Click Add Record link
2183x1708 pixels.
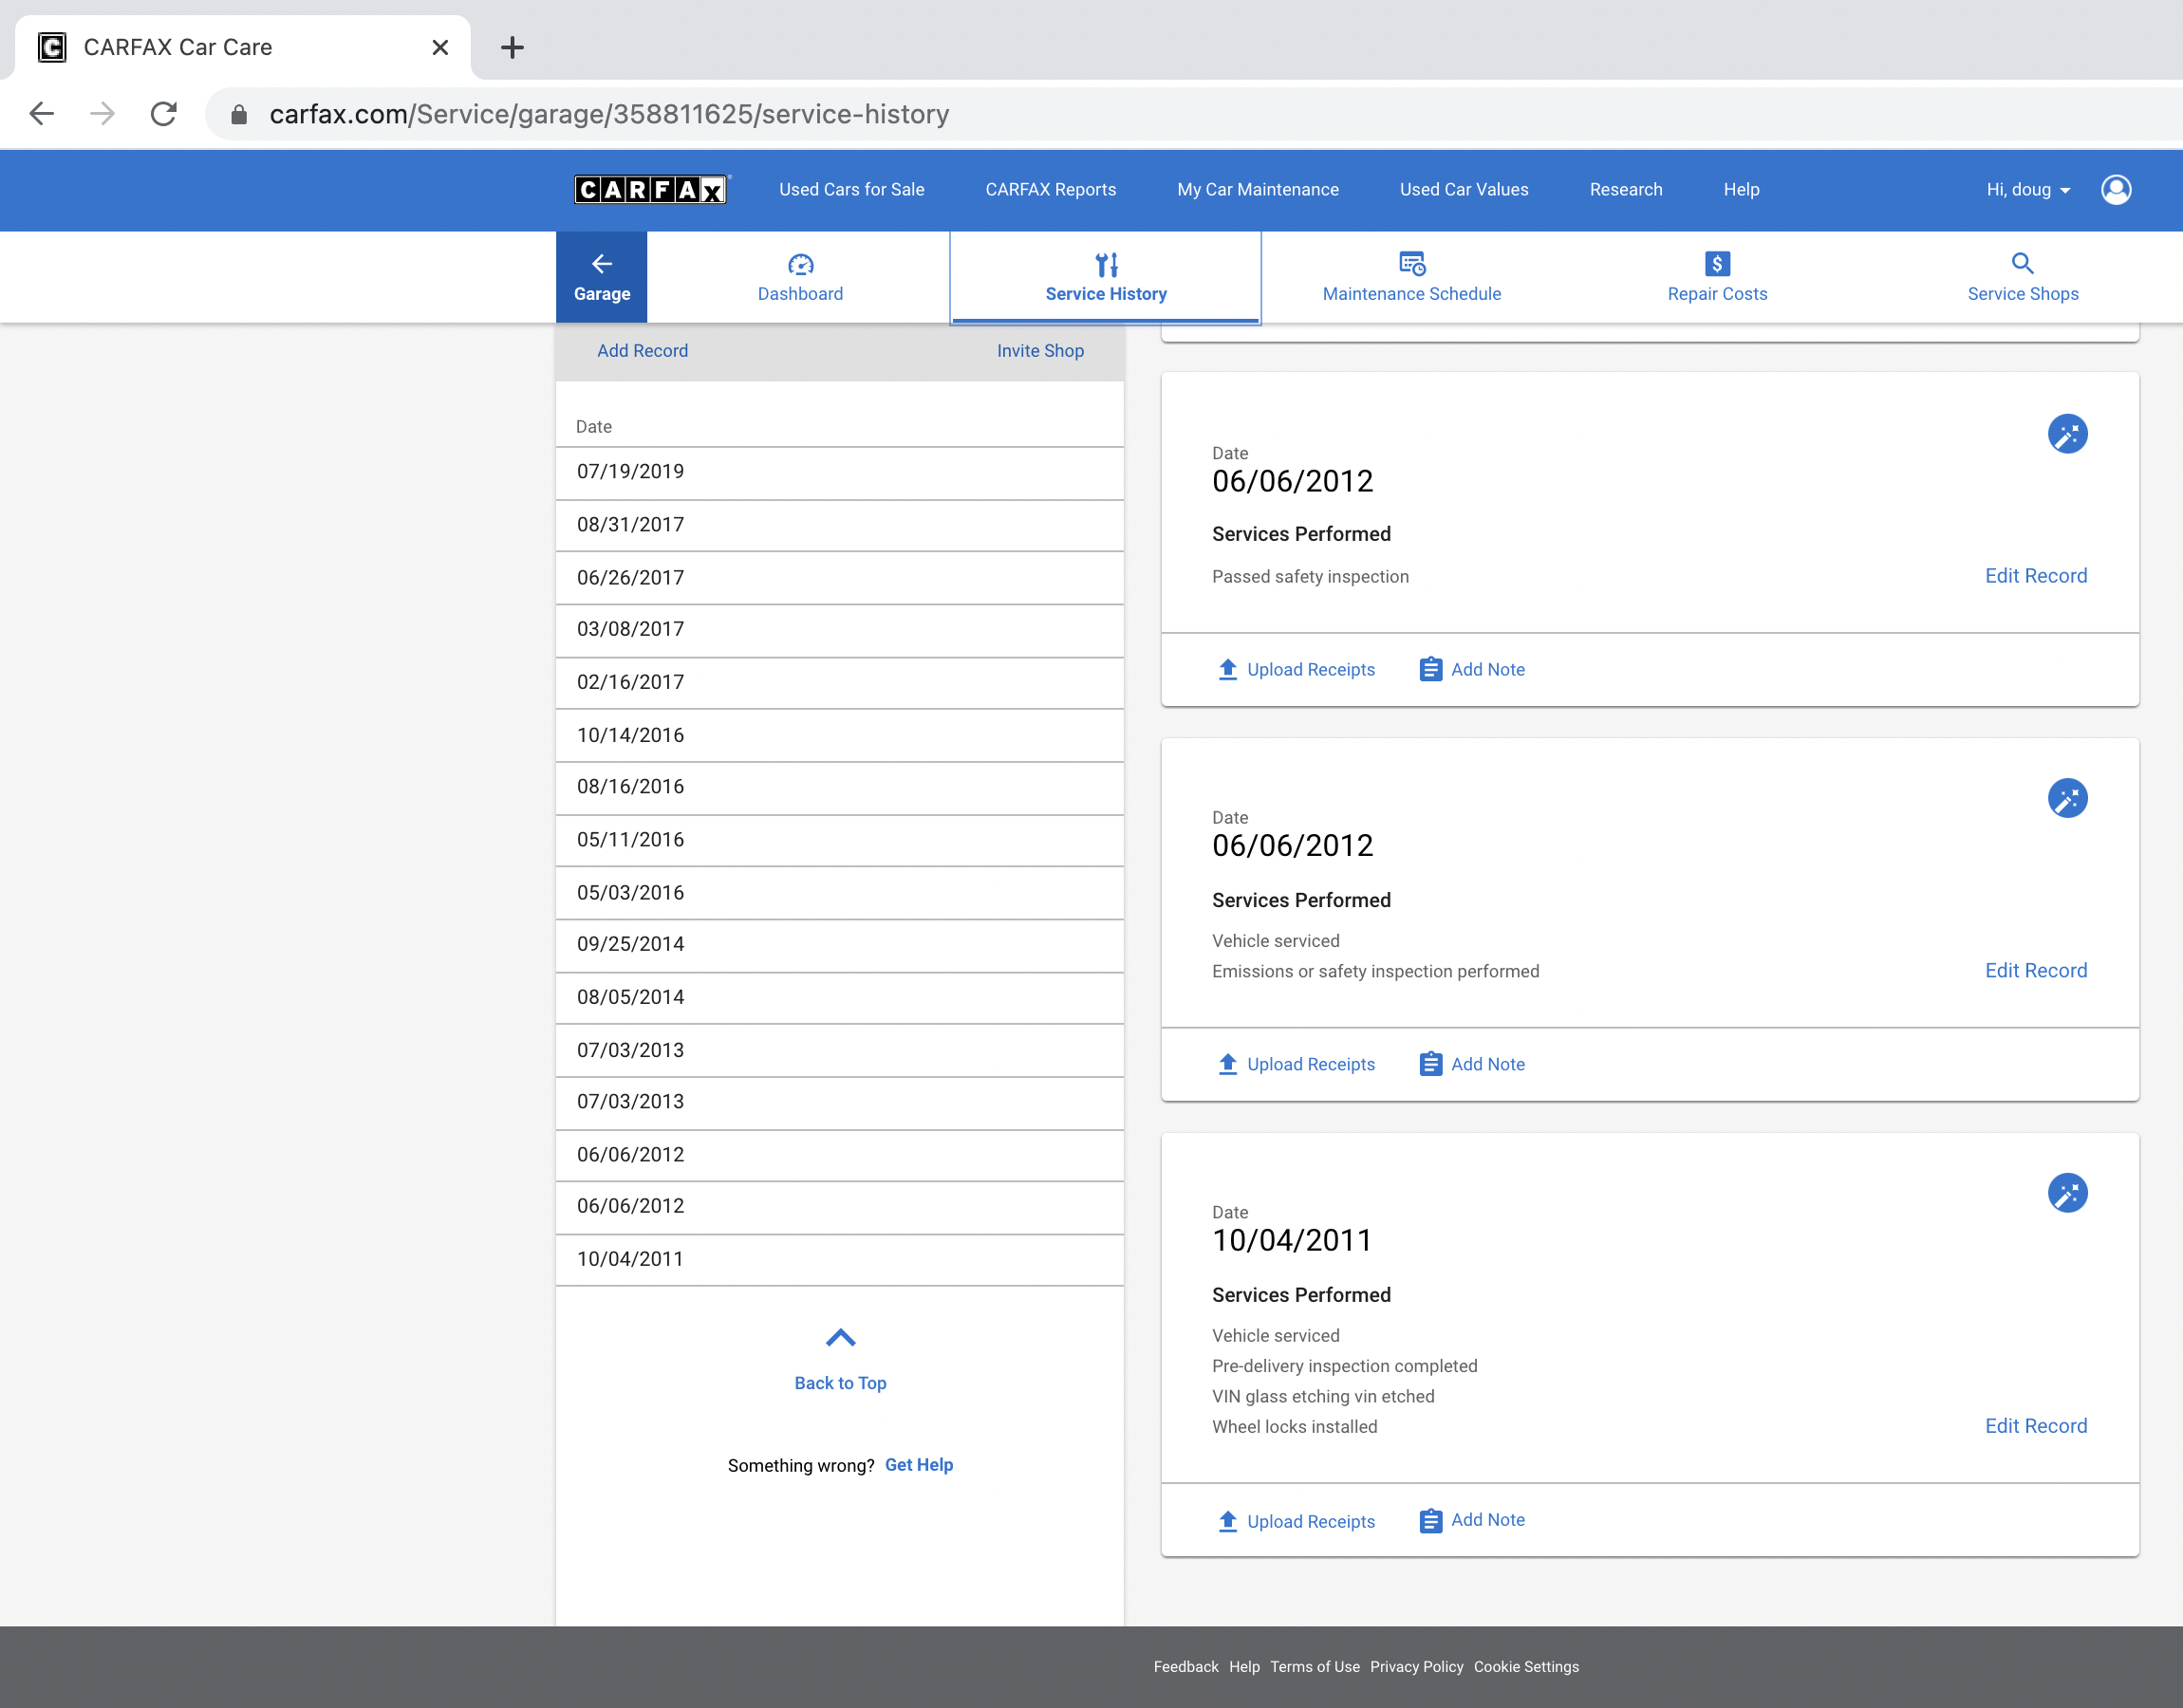click(x=642, y=351)
